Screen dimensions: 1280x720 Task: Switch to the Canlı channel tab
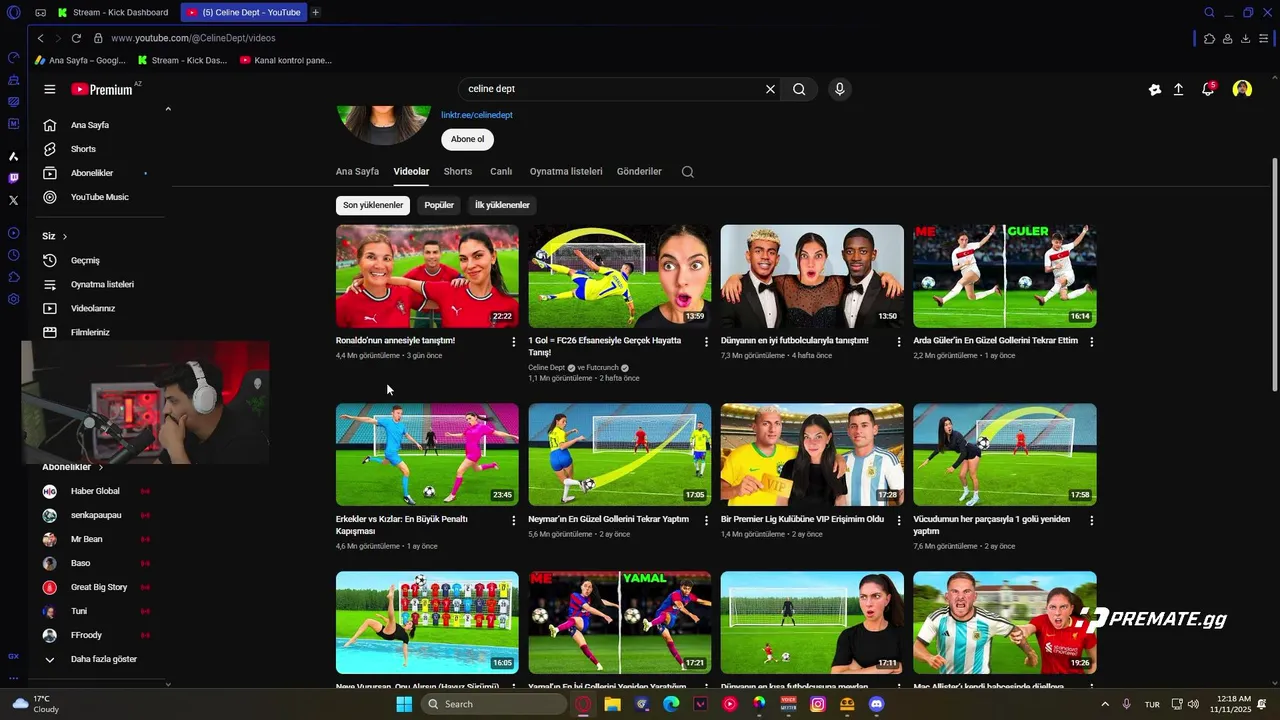(501, 172)
